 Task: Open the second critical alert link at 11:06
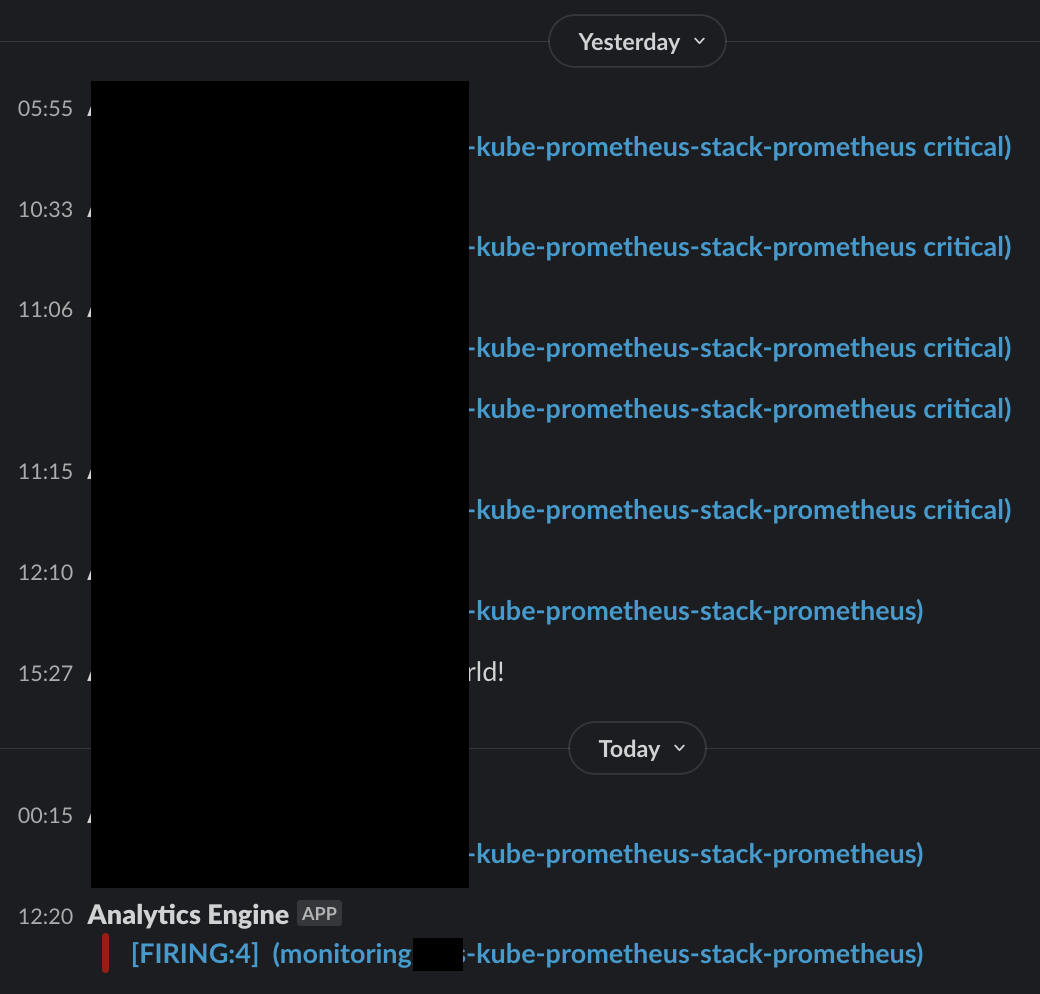coord(740,408)
